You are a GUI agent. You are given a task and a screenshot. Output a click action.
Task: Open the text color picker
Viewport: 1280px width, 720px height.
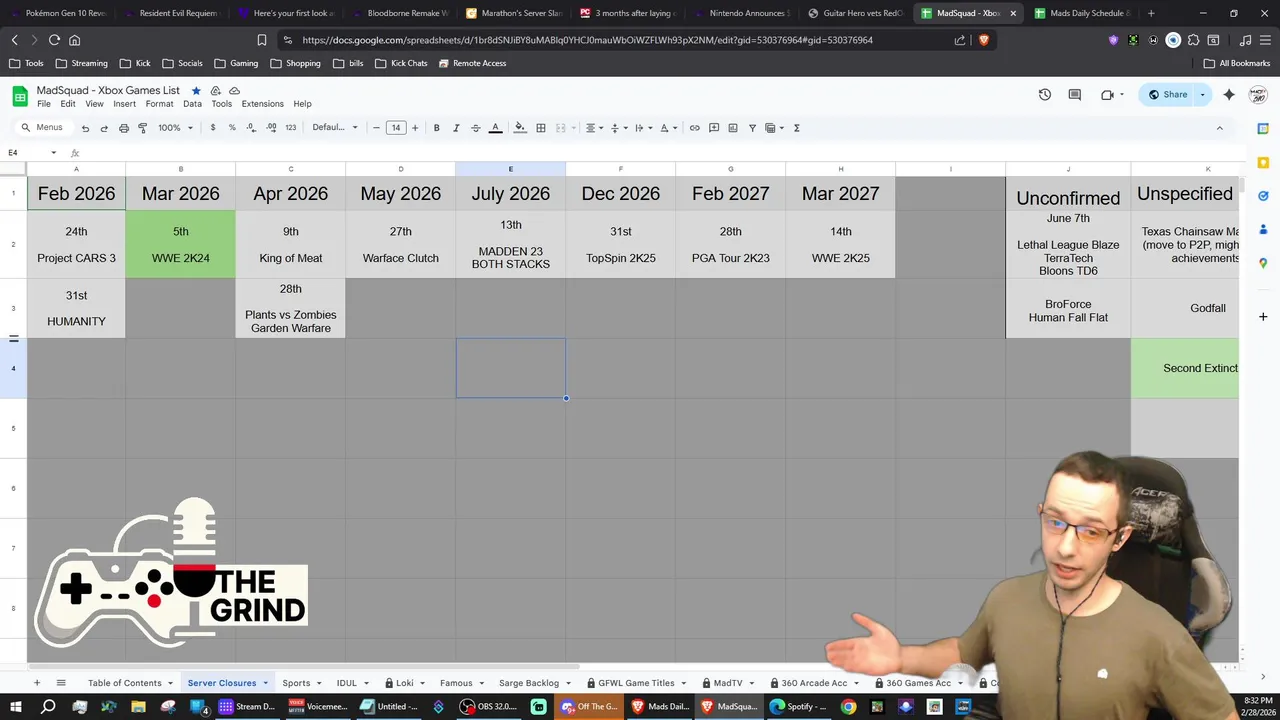(495, 128)
